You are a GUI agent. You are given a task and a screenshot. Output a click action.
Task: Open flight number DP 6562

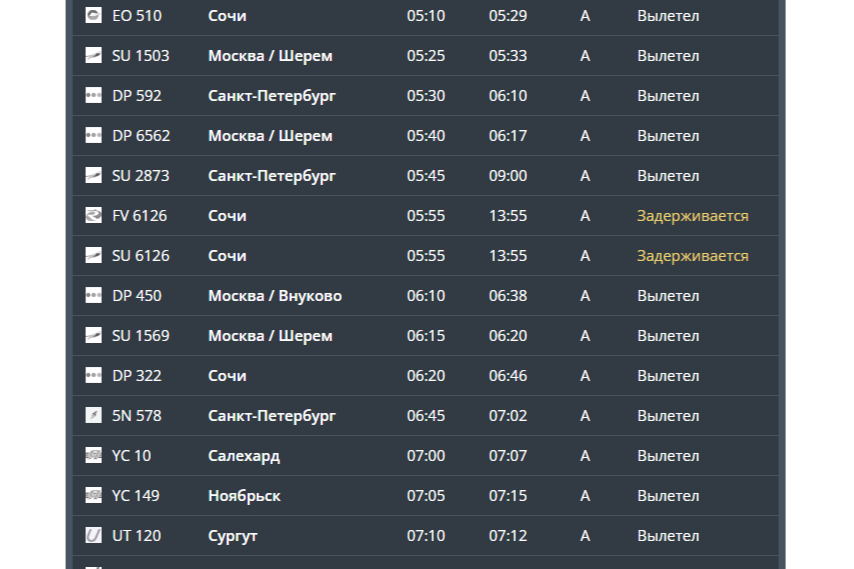[140, 136]
